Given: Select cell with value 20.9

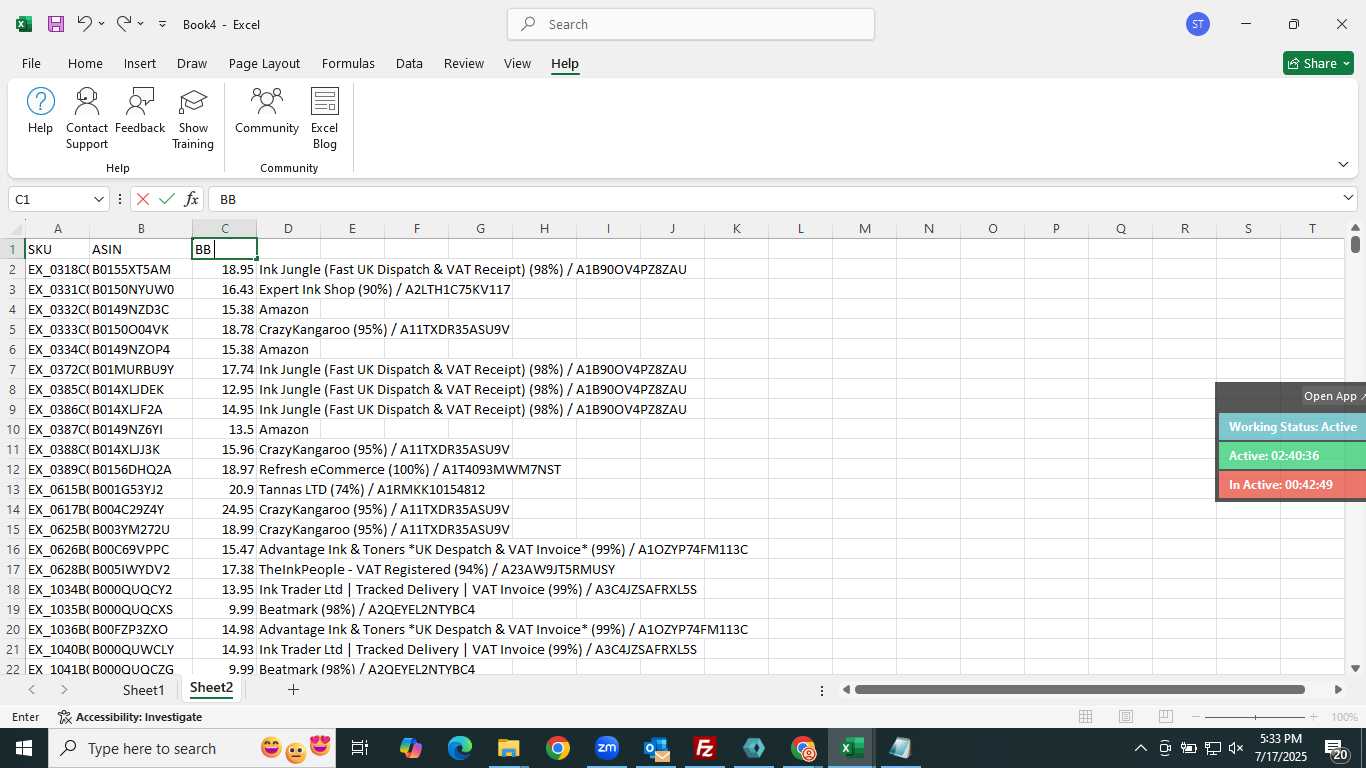Looking at the screenshot, I should (224, 489).
